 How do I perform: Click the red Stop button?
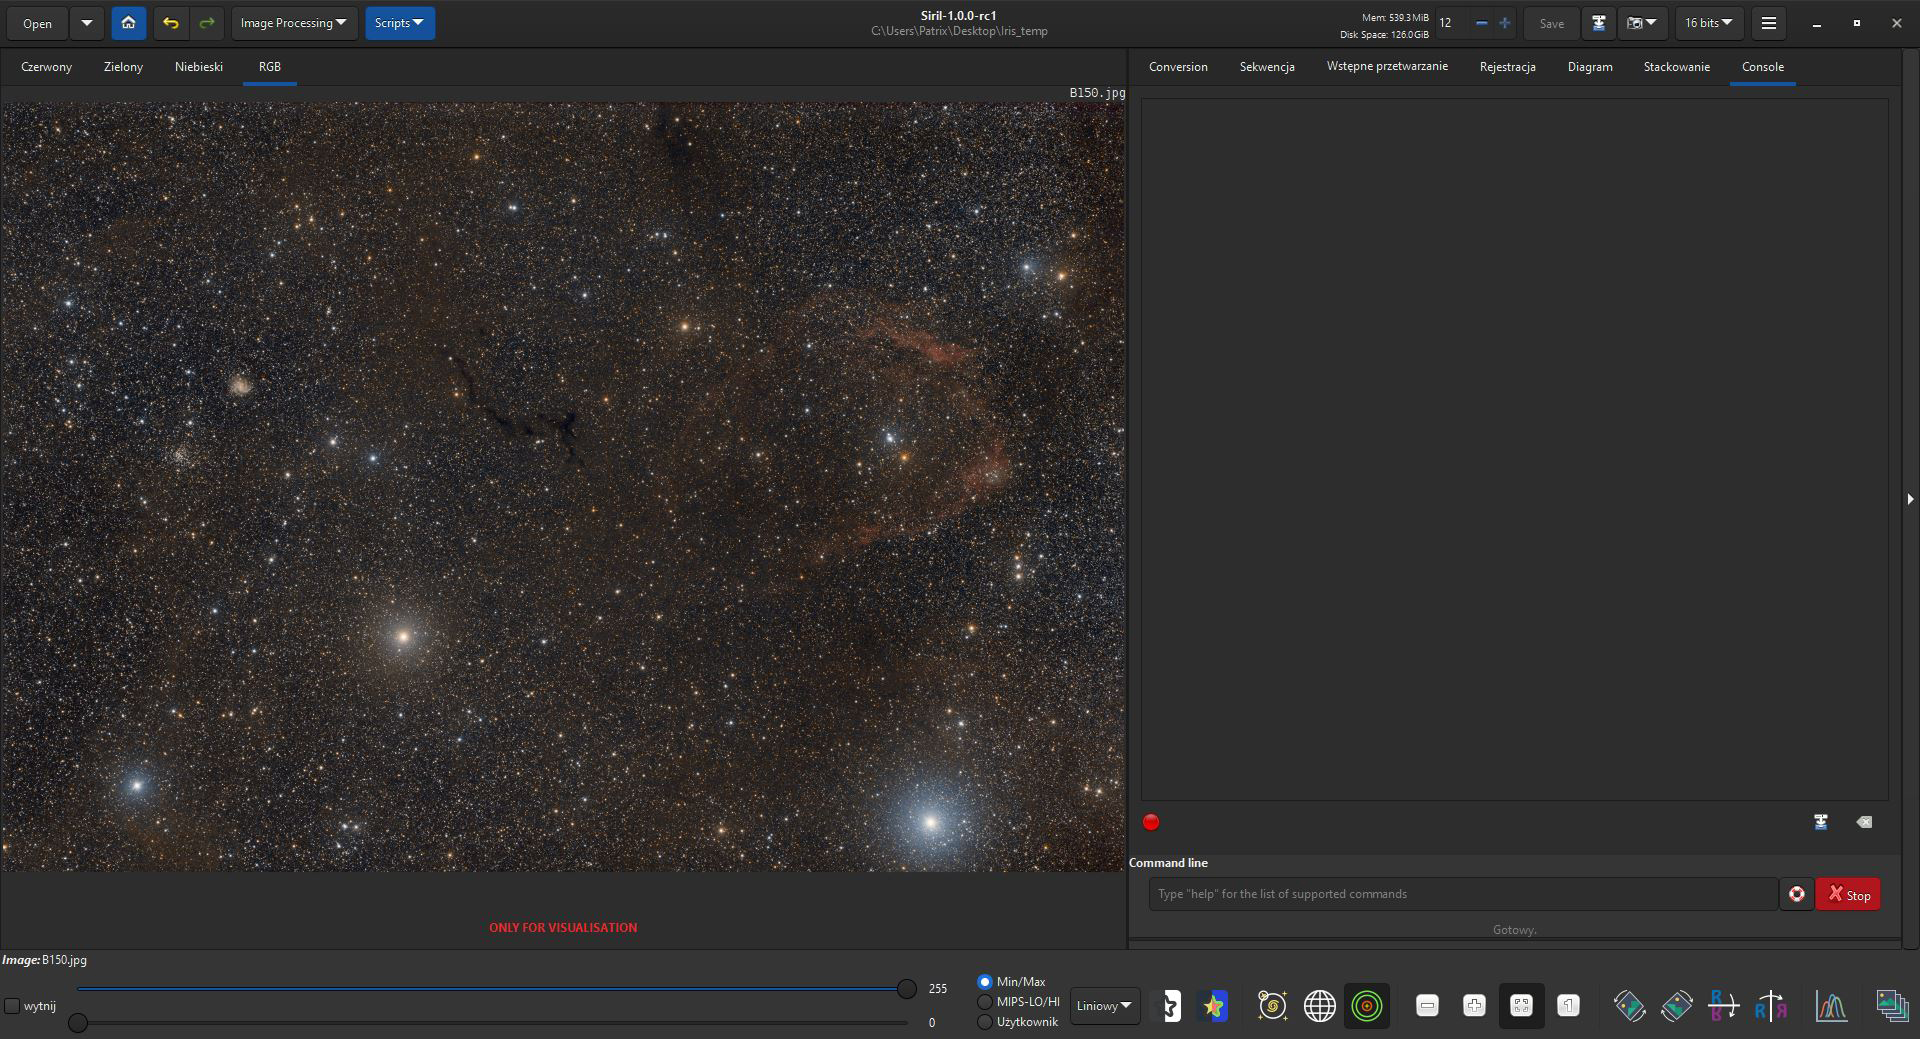pos(1848,894)
